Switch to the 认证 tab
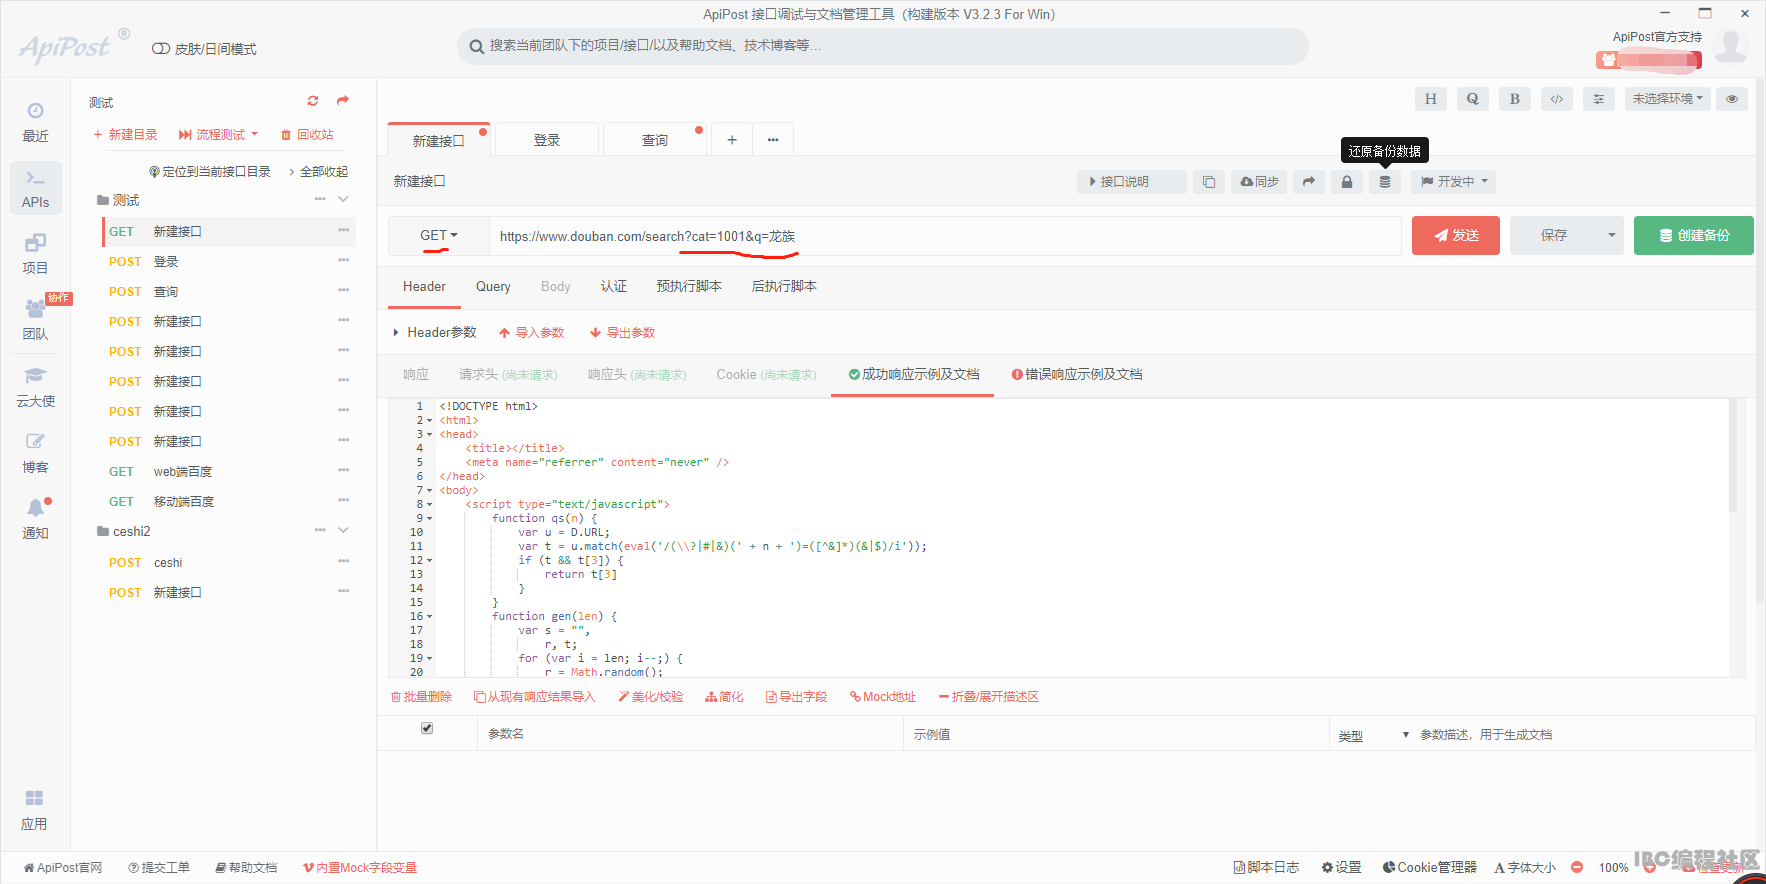This screenshot has height=884, width=1766. point(613,286)
